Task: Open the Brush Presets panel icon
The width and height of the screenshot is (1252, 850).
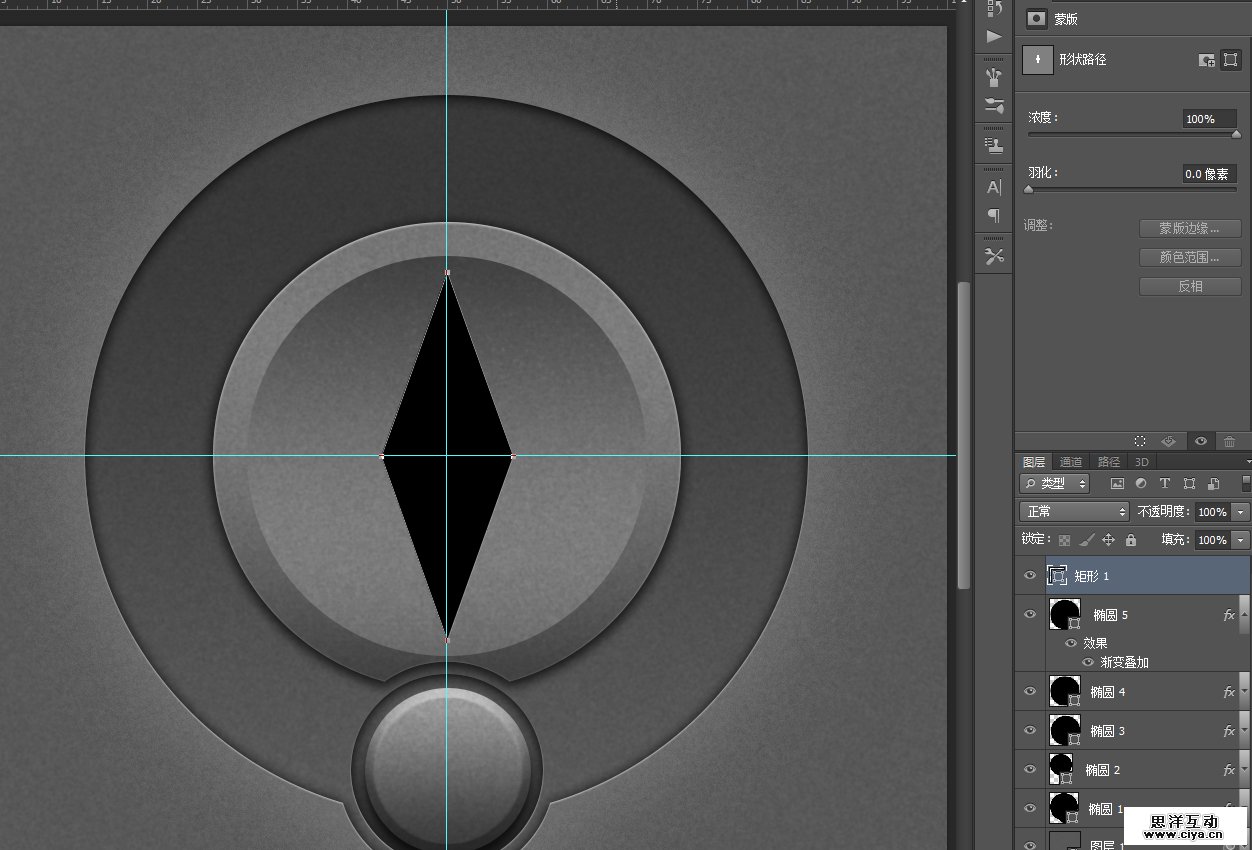Action: 993,106
